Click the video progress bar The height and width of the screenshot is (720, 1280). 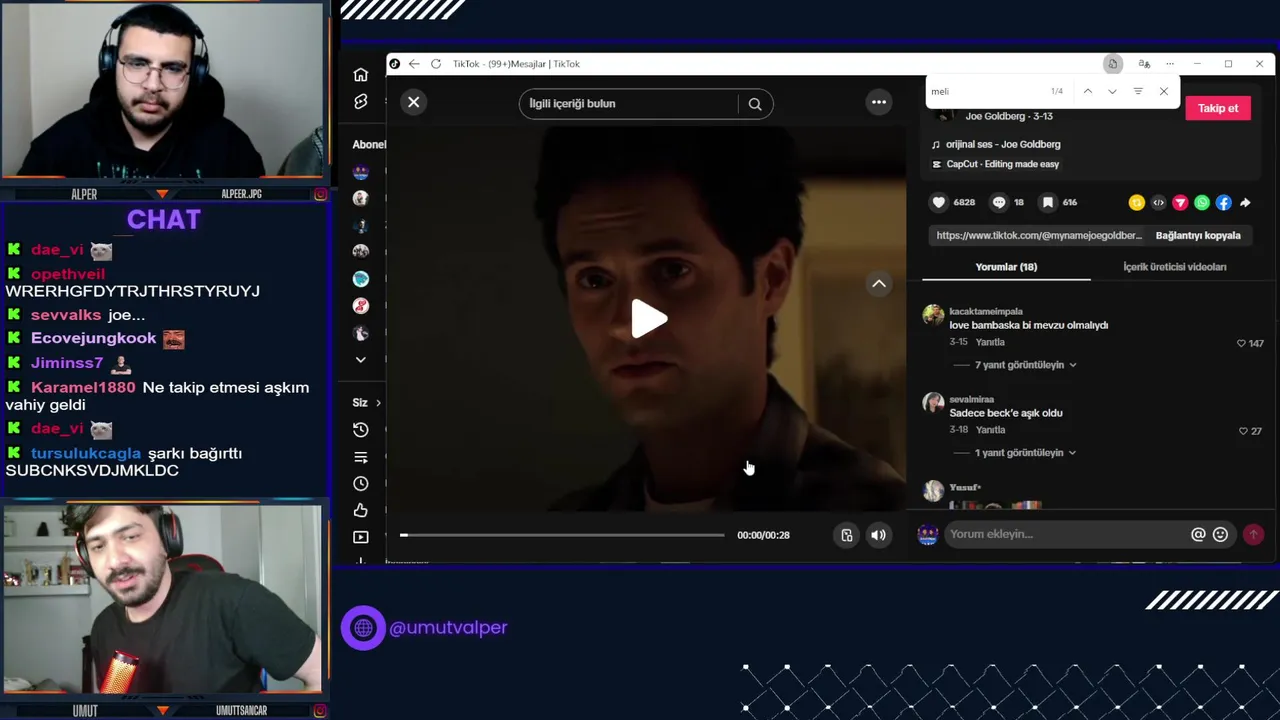point(562,535)
